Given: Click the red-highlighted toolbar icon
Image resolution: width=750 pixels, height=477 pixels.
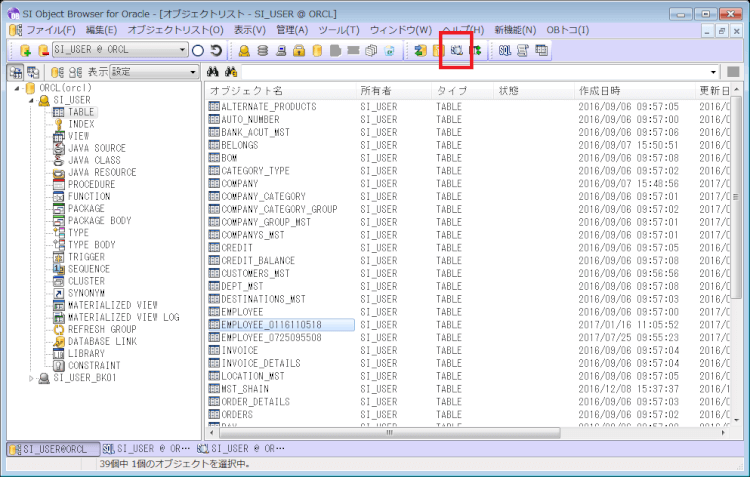Looking at the screenshot, I should click(x=460, y=50).
